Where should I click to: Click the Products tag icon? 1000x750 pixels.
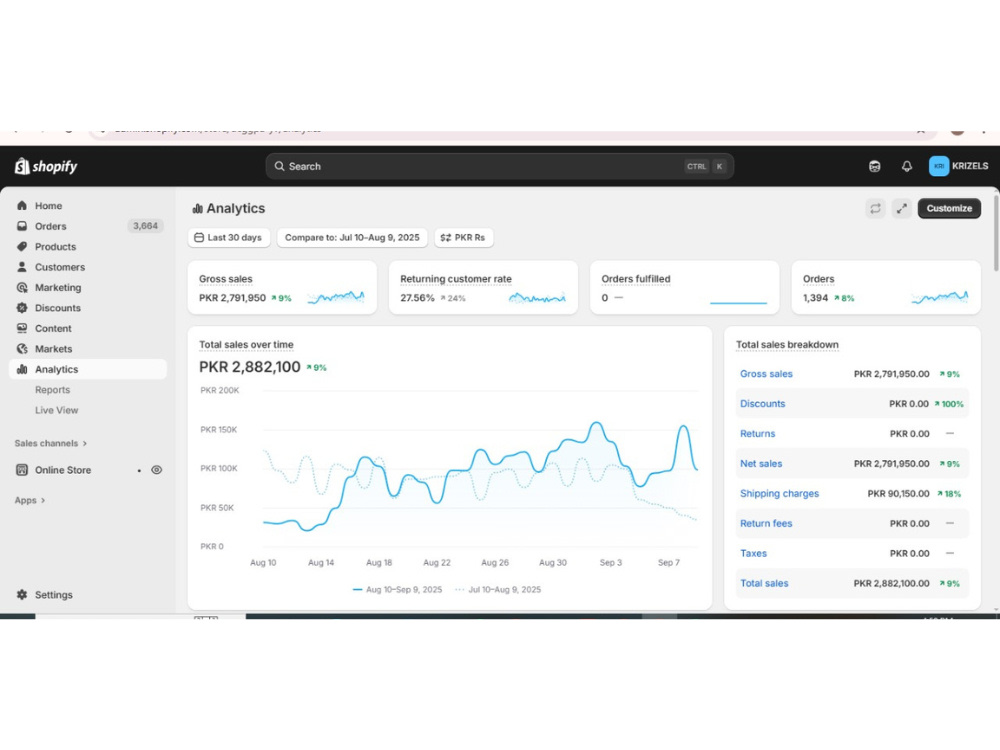click(22, 246)
